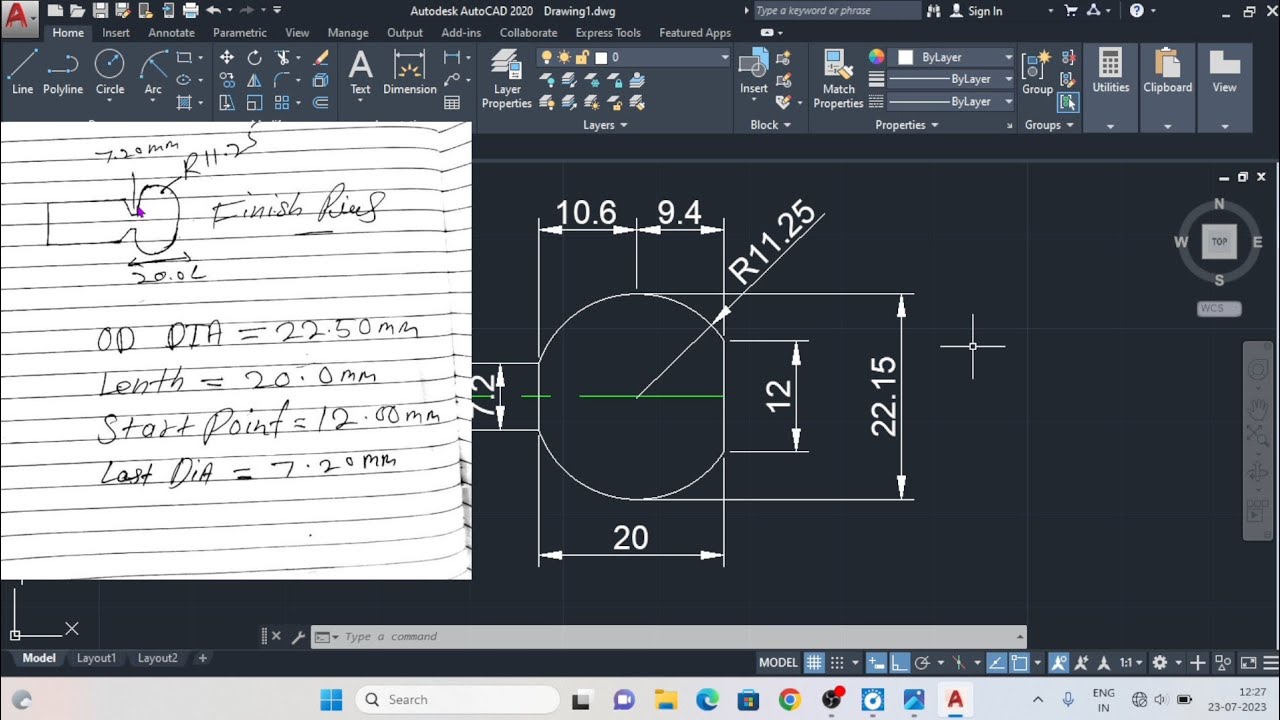Switch to the Annotate ribbon tab
Screen dimensions: 1280x720
point(171,33)
